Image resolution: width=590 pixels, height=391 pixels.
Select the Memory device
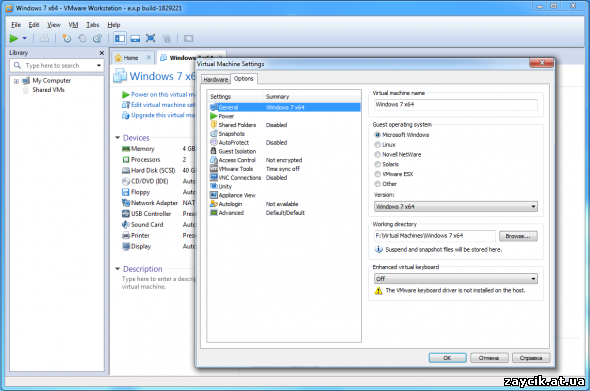click(x=143, y=149)
